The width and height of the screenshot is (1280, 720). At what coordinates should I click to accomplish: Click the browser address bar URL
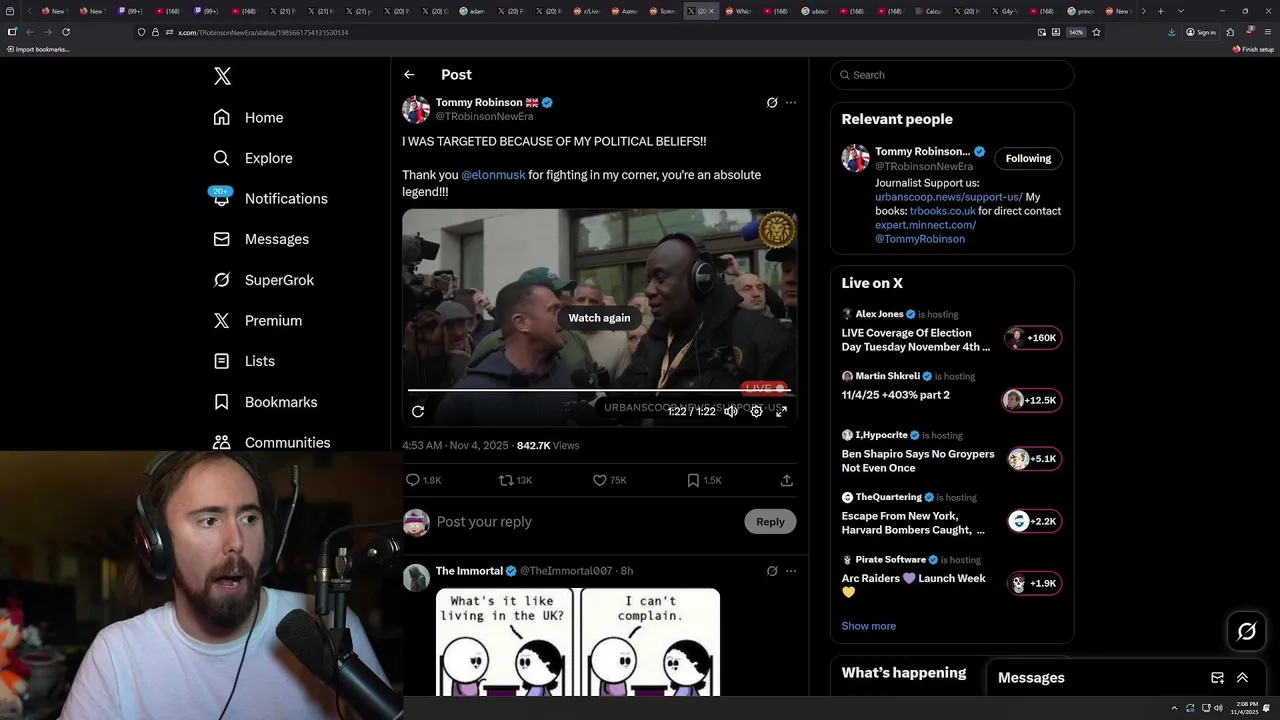click(263, 32)
